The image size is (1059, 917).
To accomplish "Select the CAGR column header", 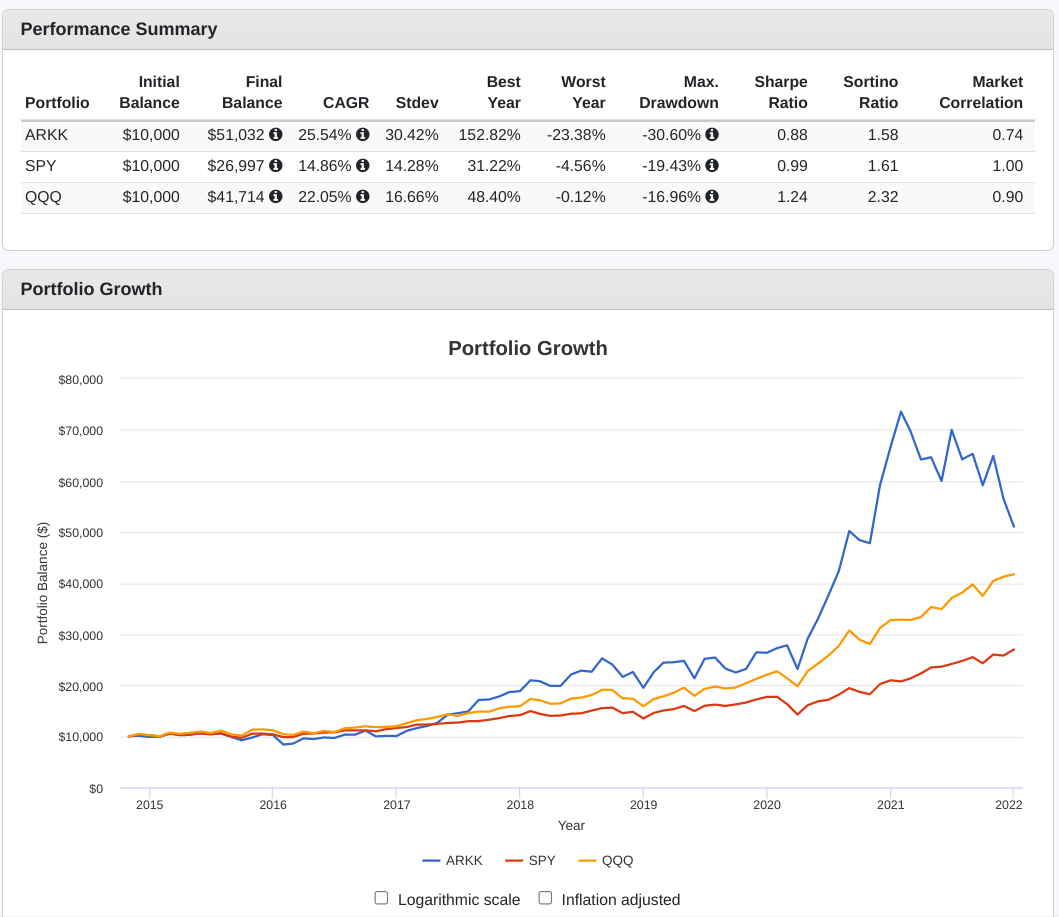I will tap(346, 103).
